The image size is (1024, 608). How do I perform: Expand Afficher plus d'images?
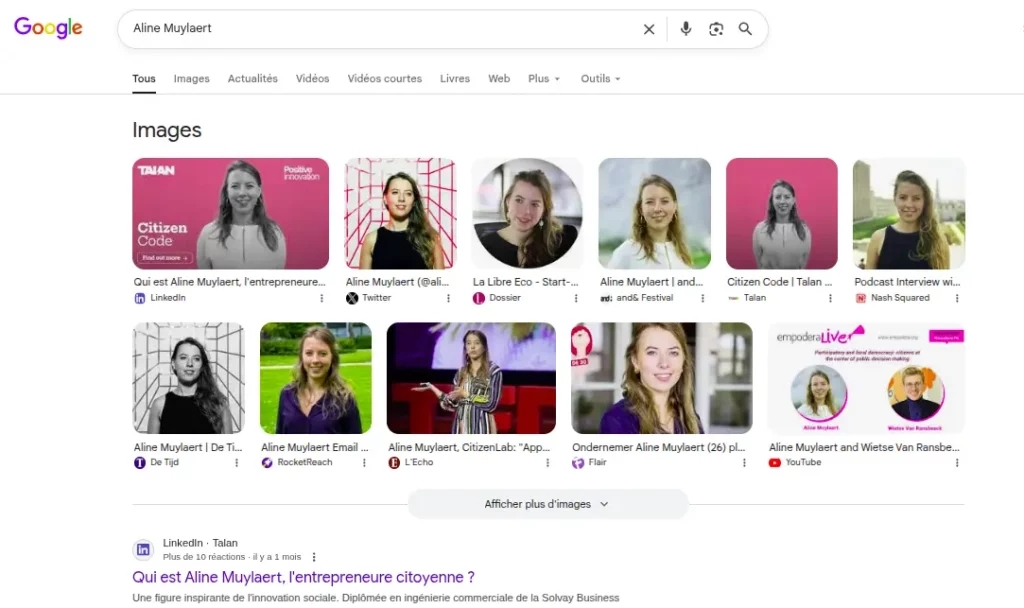click(547, 504)
